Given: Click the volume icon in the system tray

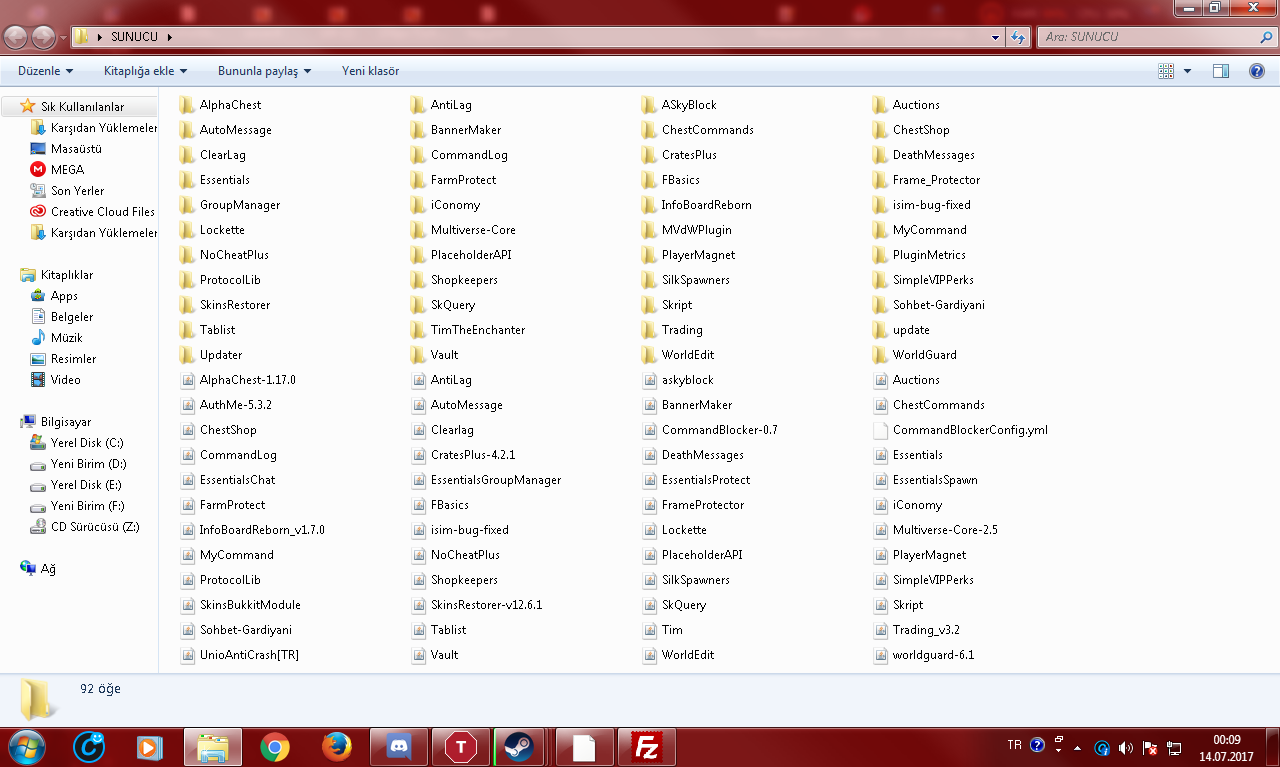Looking at the screenshot, I should point(1126,748).
